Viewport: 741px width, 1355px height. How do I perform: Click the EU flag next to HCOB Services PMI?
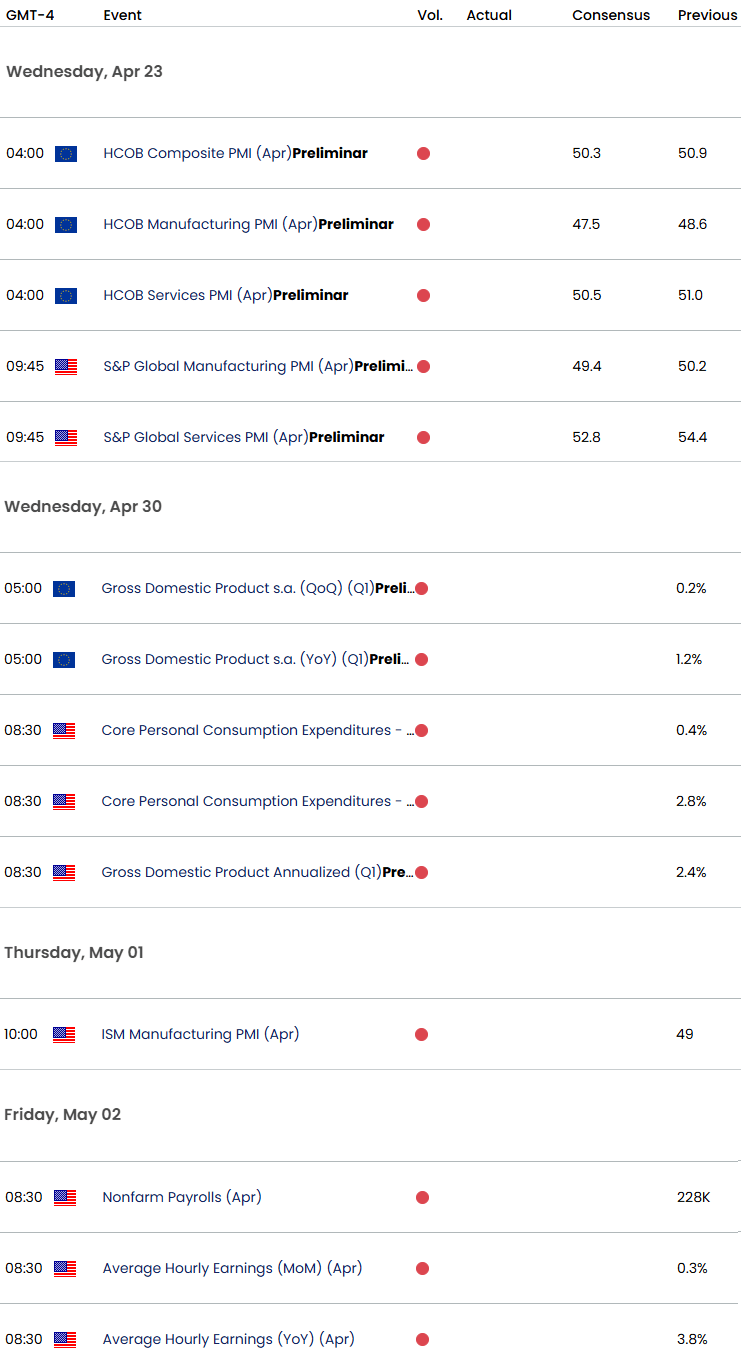tap(64, 295)
